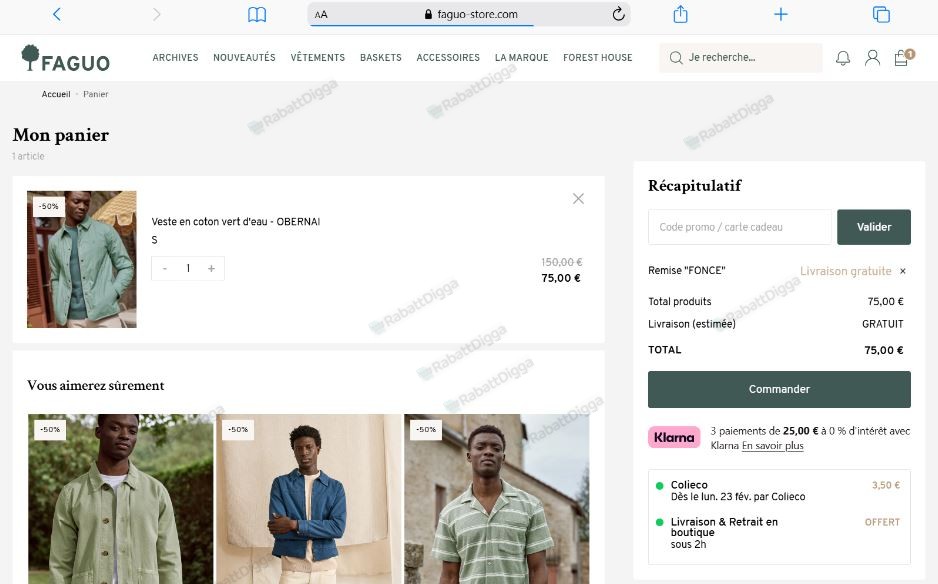The width and height of the screenshot is (938, 584).
Task: Click the FAGUO logo
Action: coord(66,57)
